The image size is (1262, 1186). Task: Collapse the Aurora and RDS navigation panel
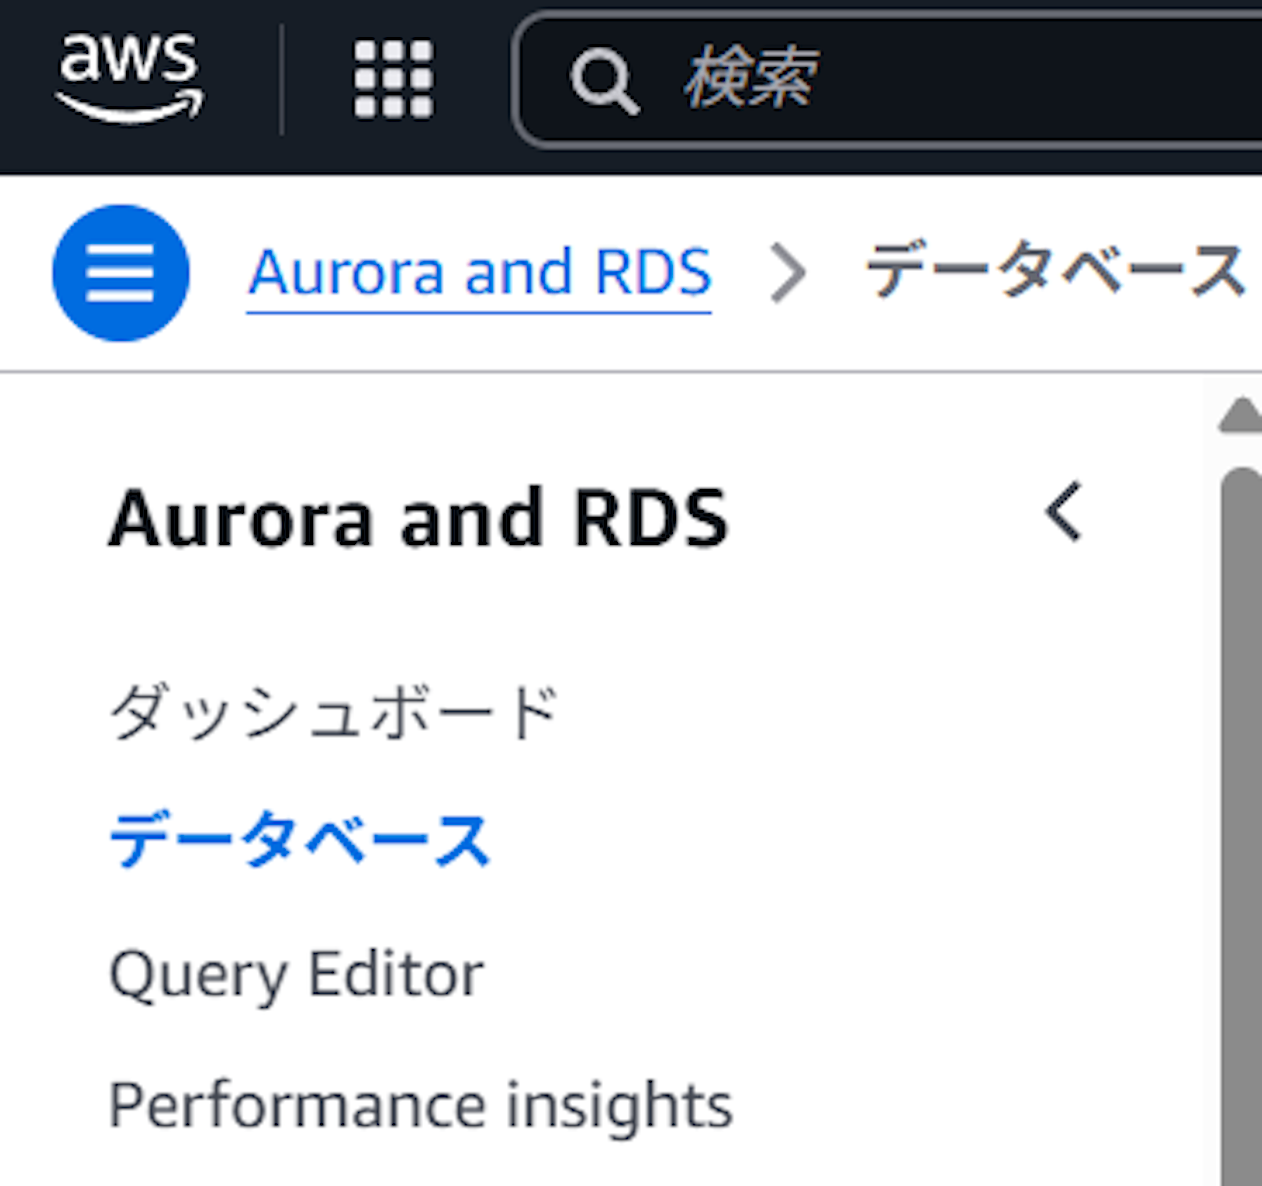point(1062,513)
